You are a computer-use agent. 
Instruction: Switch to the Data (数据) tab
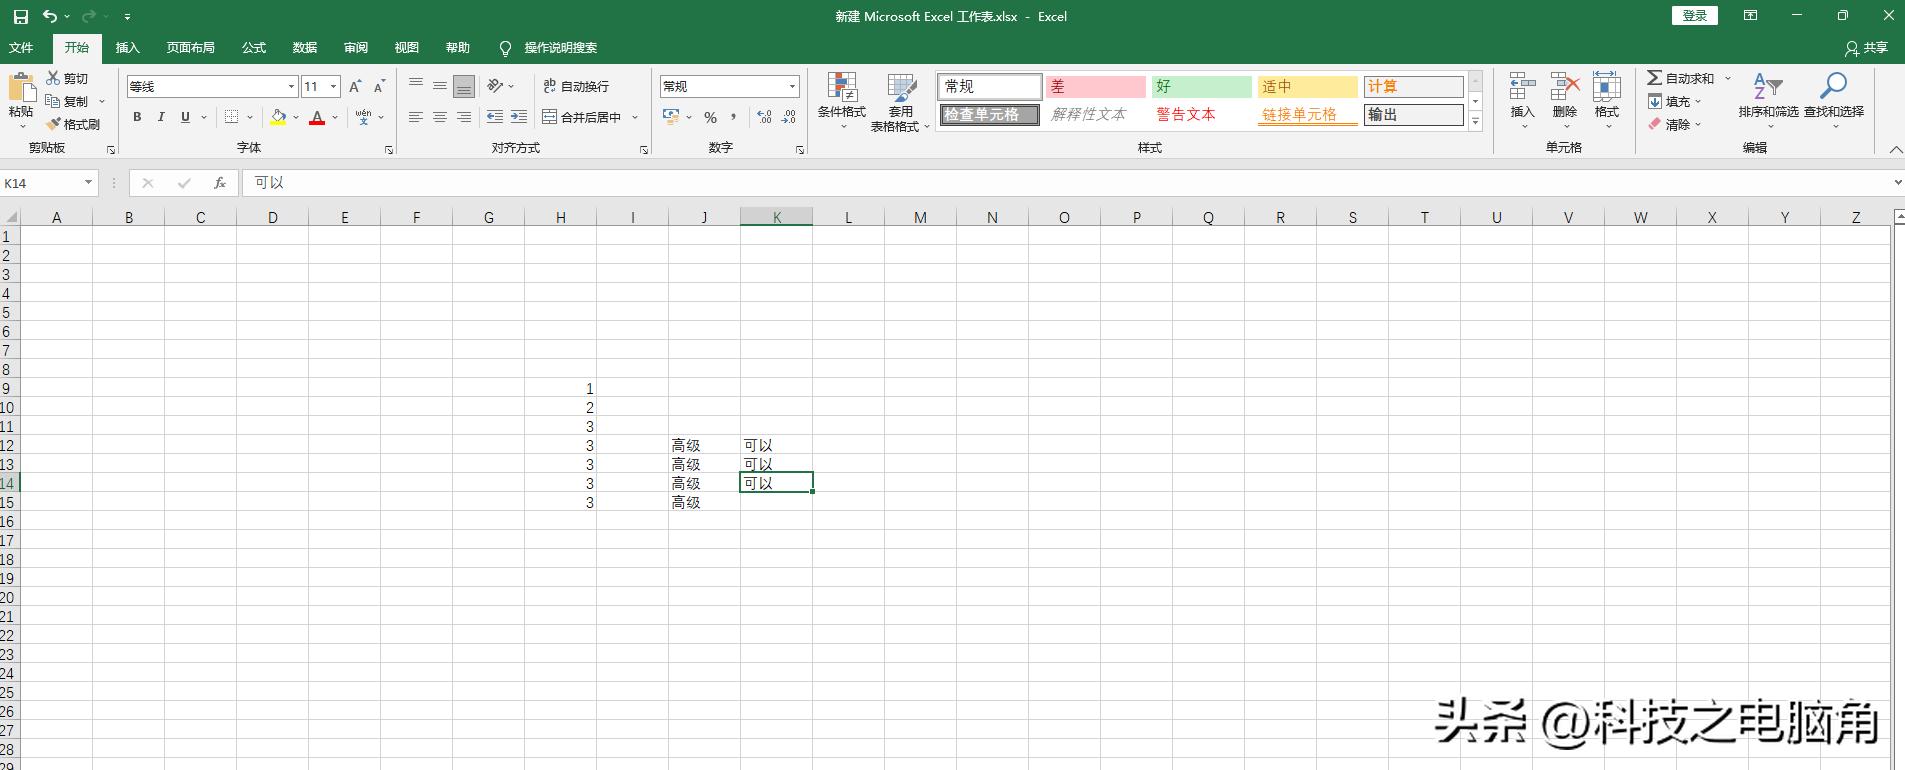(x=305, y=48)
